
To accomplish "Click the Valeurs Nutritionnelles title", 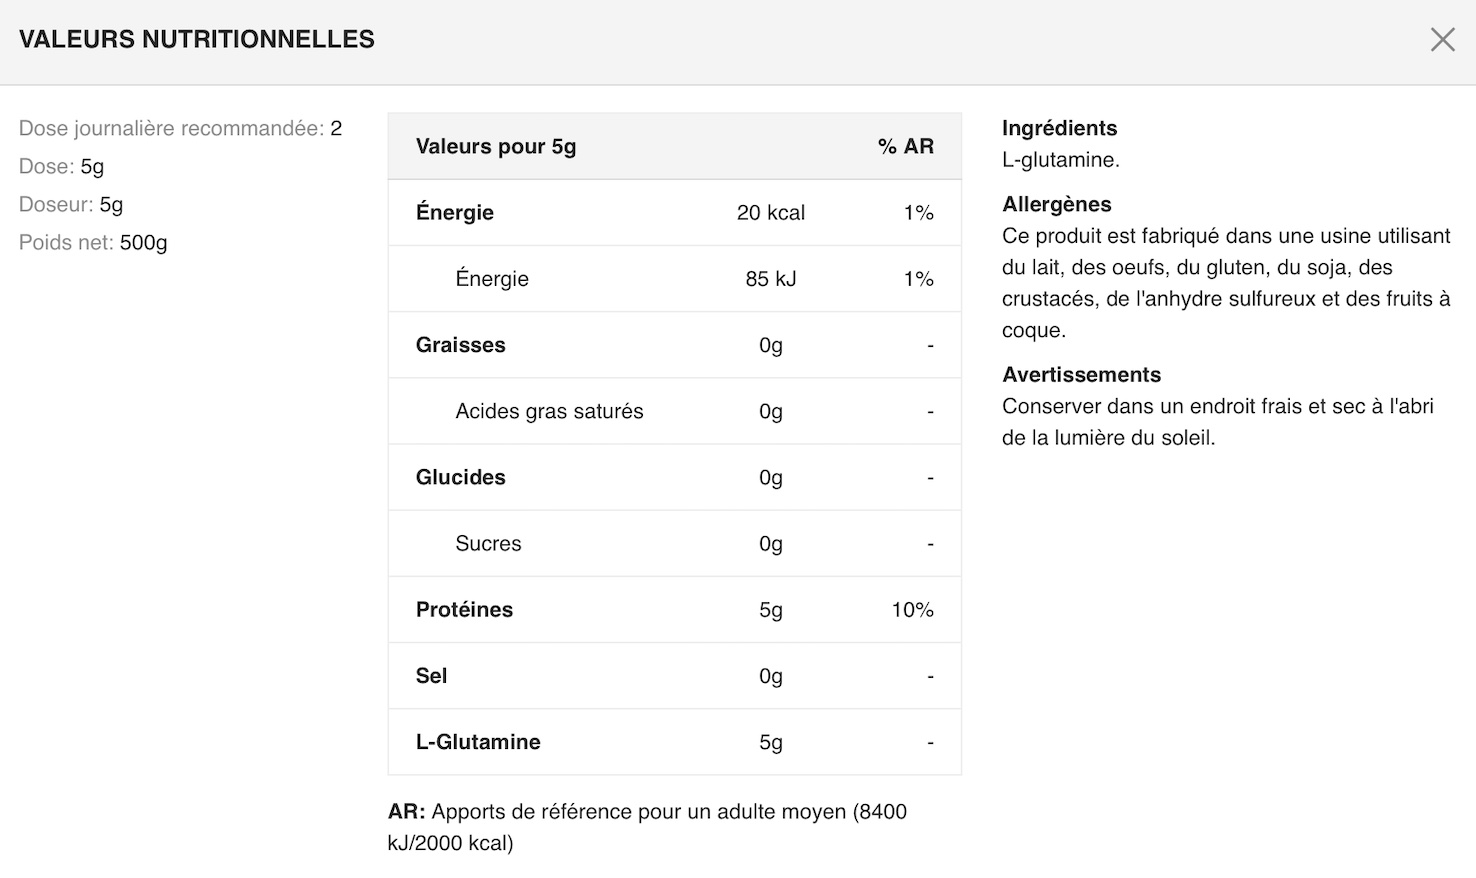I will pos(197,40).
